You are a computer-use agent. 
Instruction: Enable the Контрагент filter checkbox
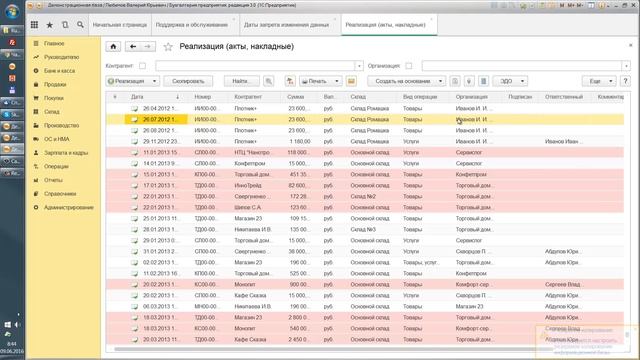click(x=142, y=66)
